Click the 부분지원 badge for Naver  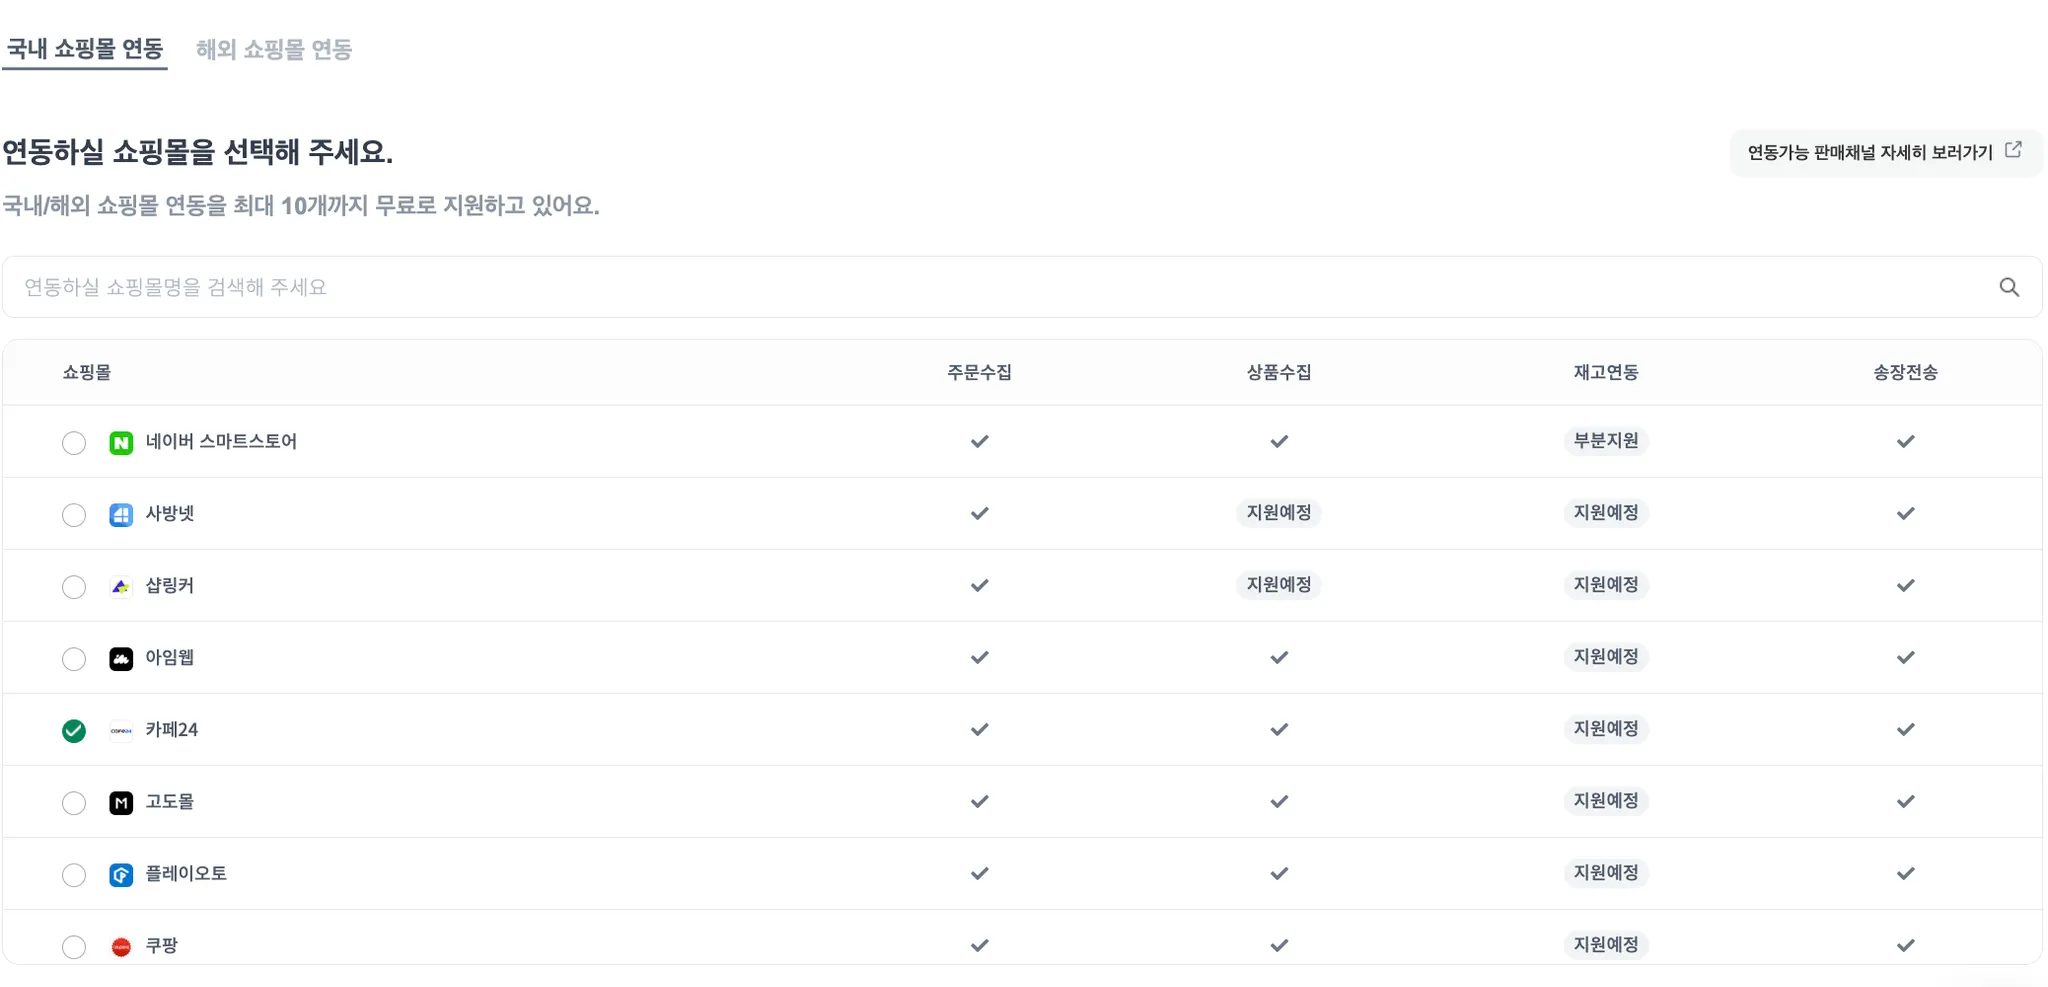point(1606,441)
